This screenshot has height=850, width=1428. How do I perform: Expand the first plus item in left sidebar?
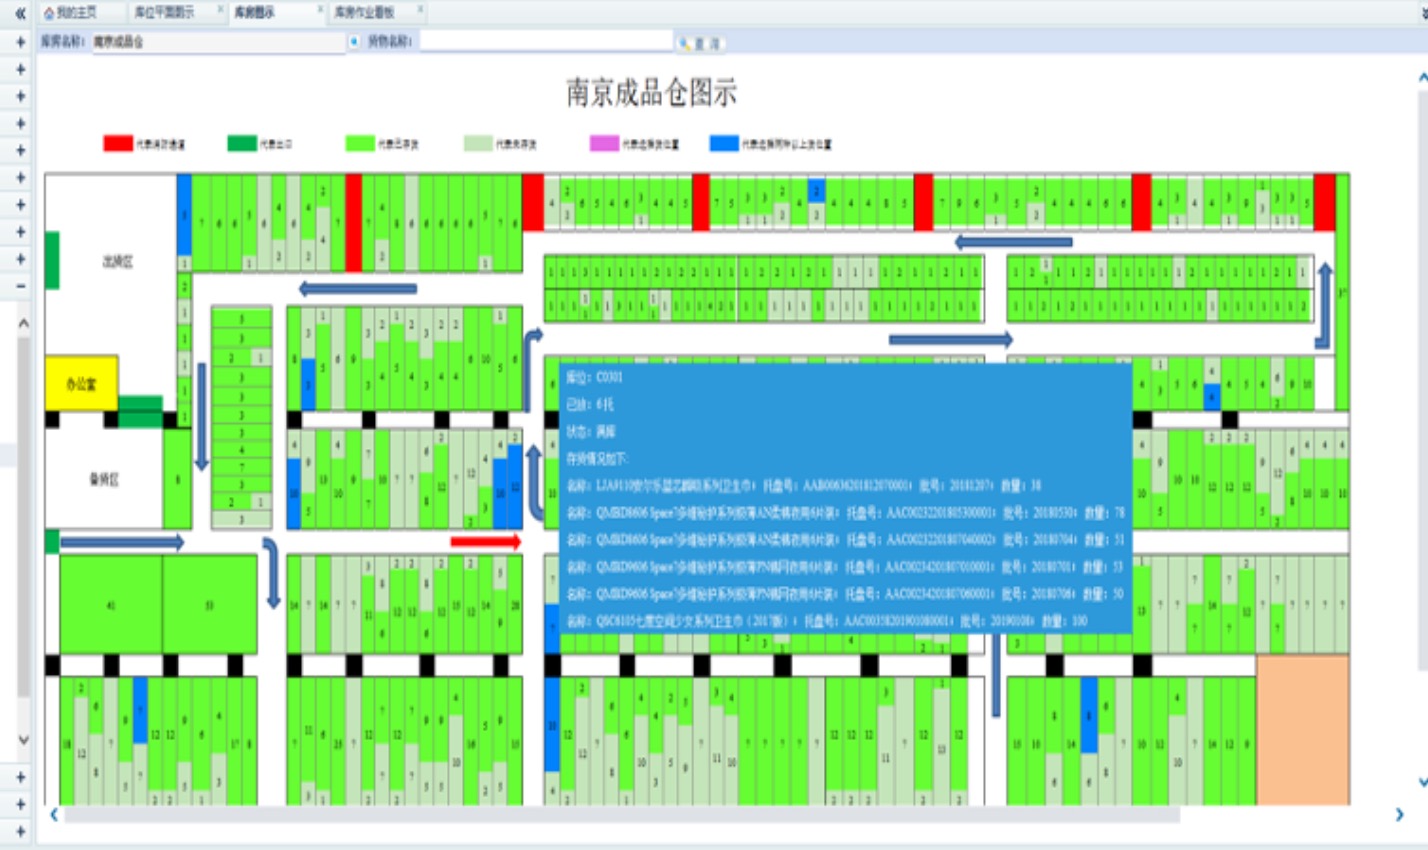(x=20, y=42)
